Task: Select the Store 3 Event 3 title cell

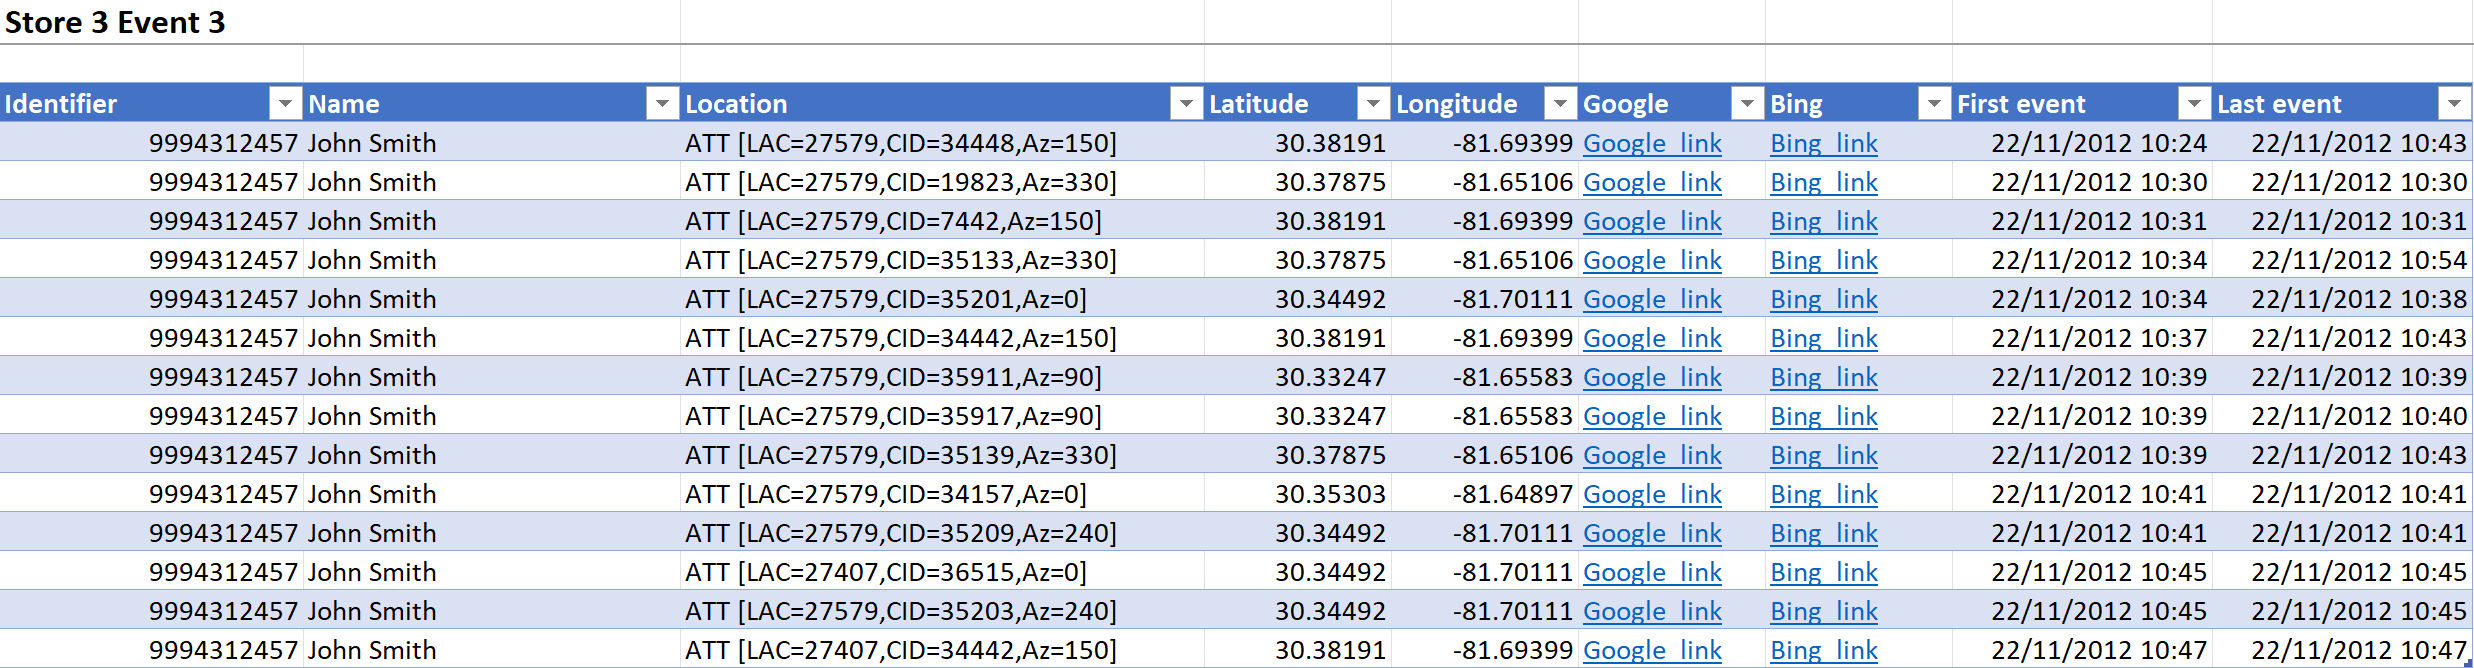Action: coord(116,22)
